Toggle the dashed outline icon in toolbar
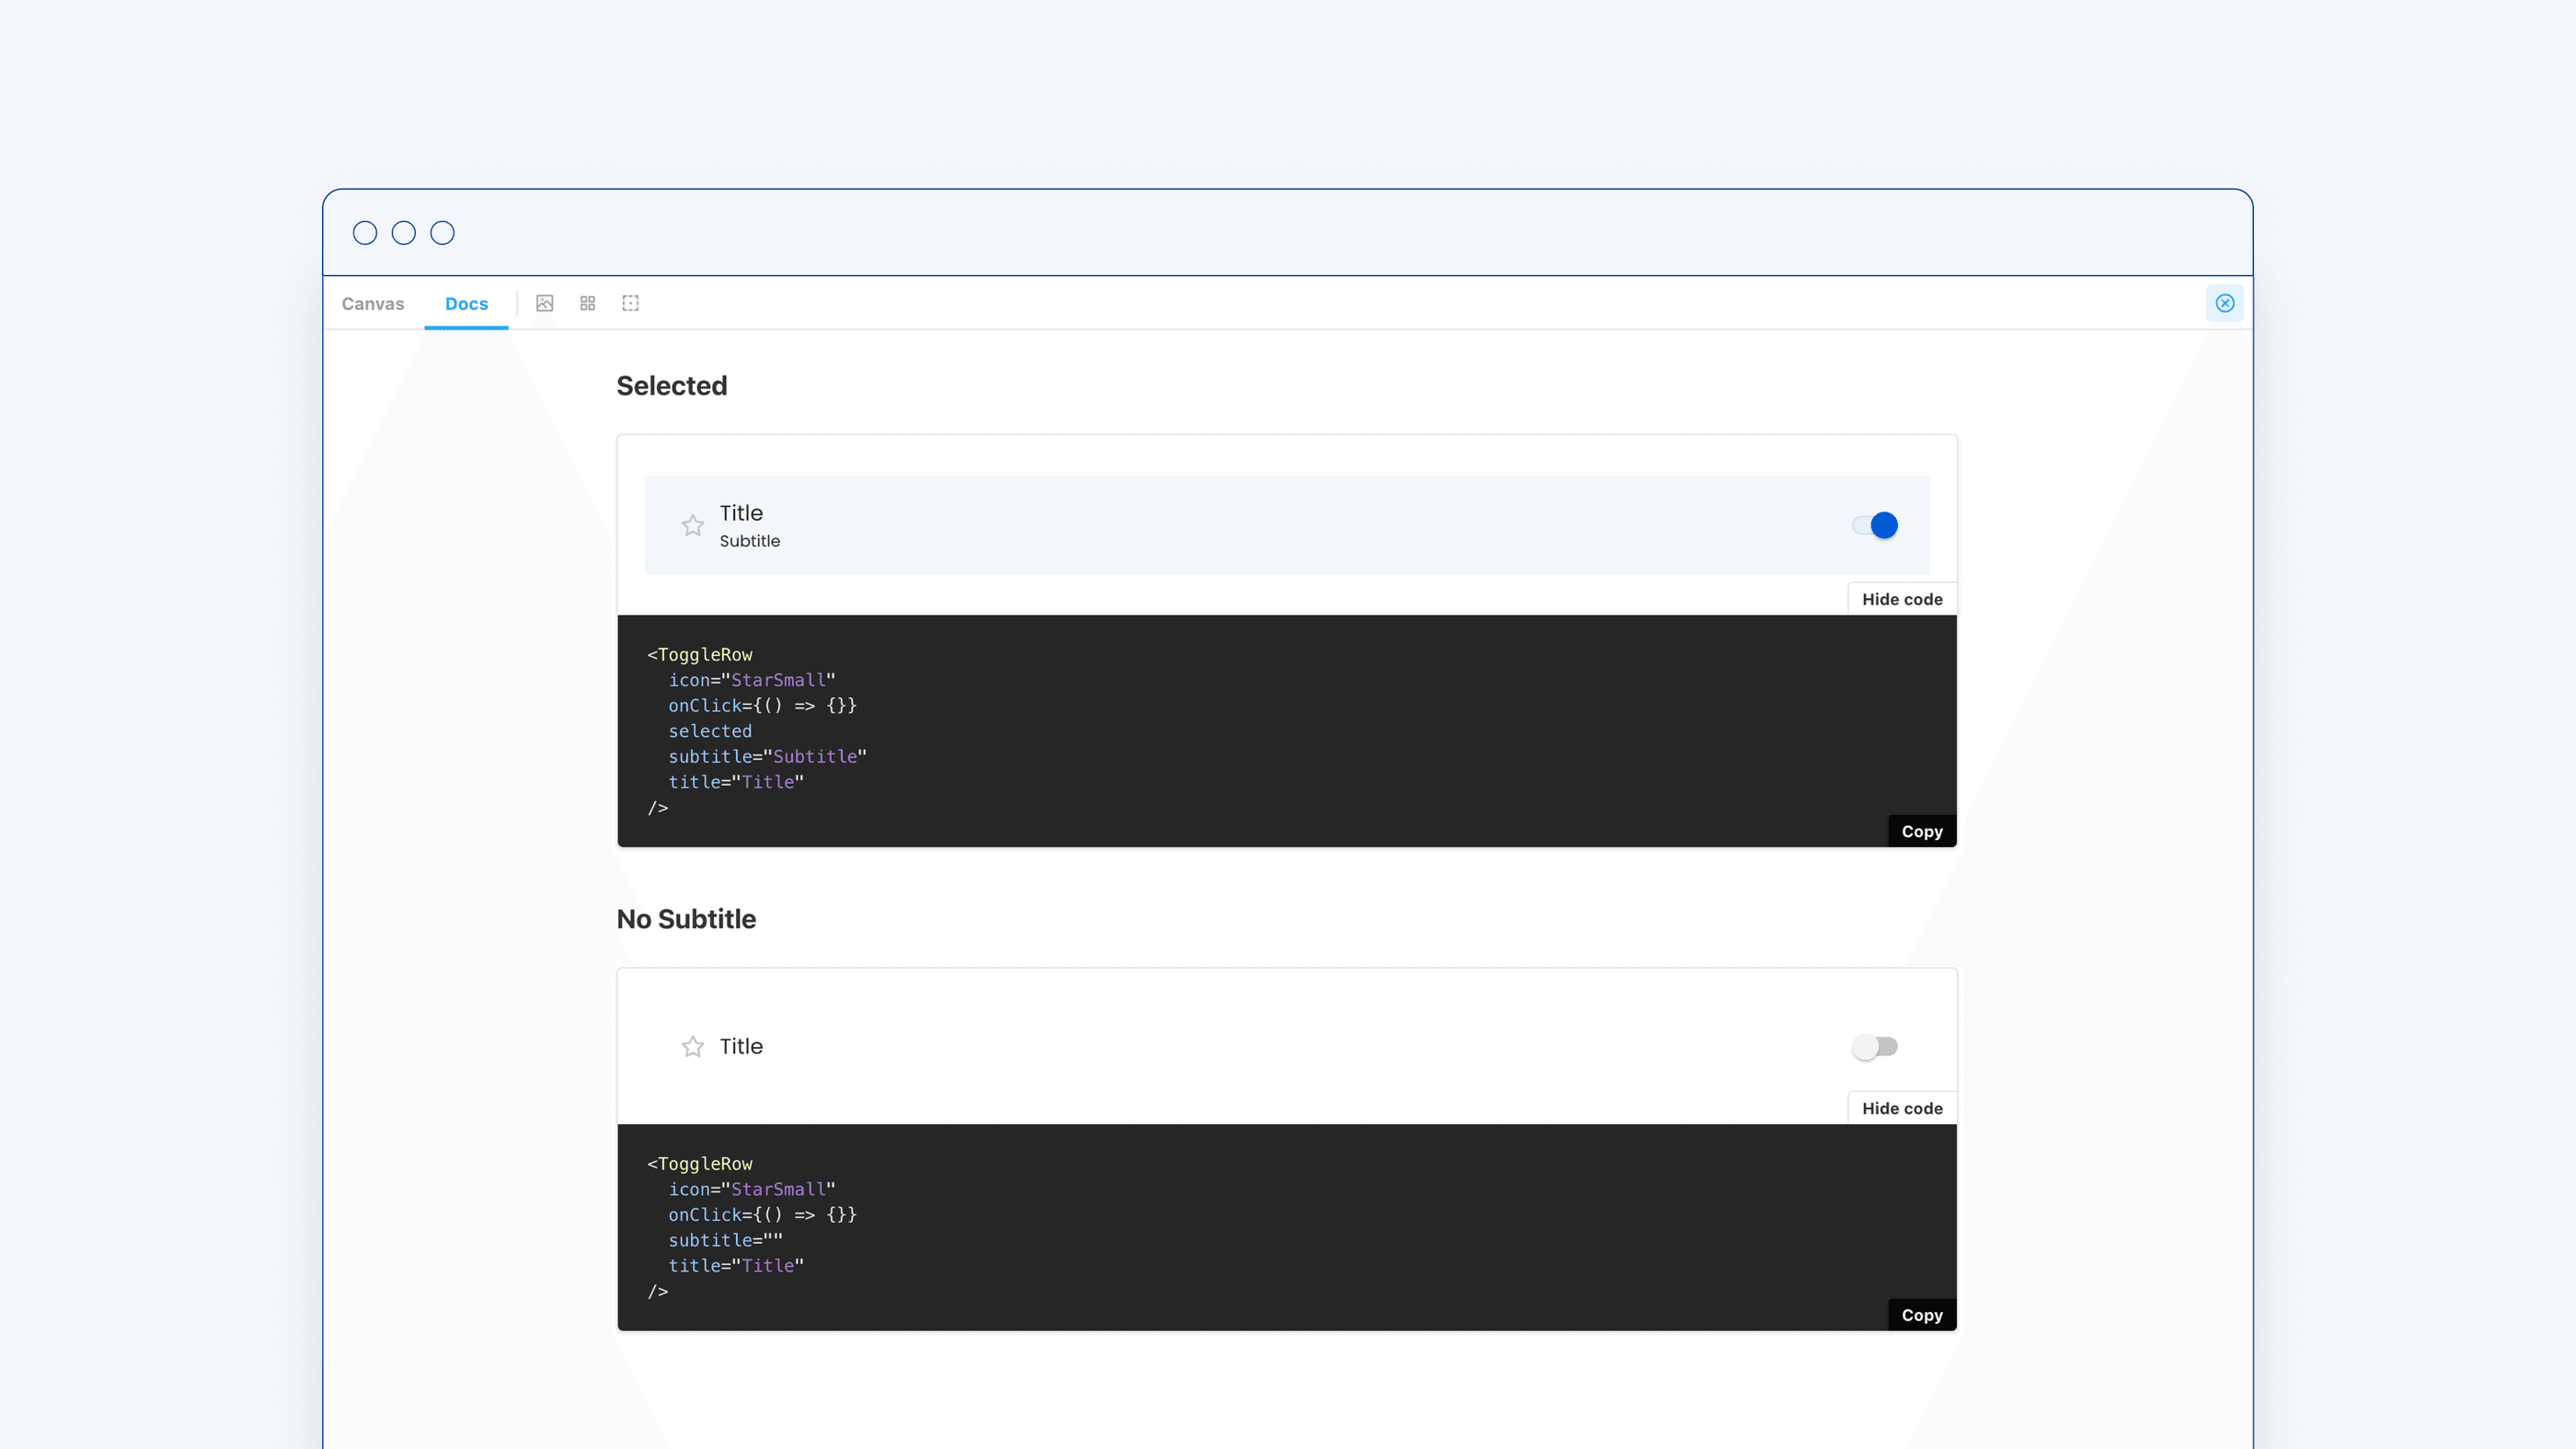2576x1449 pixels. (630, 303)
